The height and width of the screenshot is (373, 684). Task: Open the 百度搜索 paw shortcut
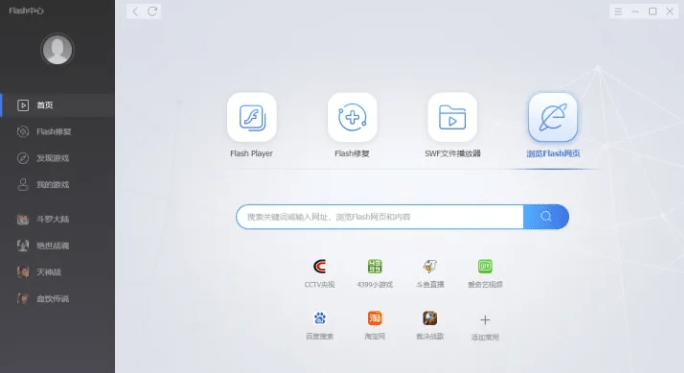(319, 325)
